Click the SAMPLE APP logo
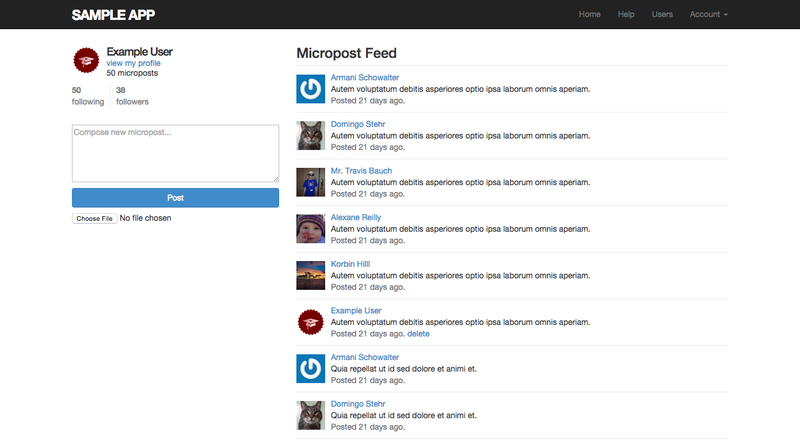The height and width of the screenshot is (441, 800). click(113, 15)
